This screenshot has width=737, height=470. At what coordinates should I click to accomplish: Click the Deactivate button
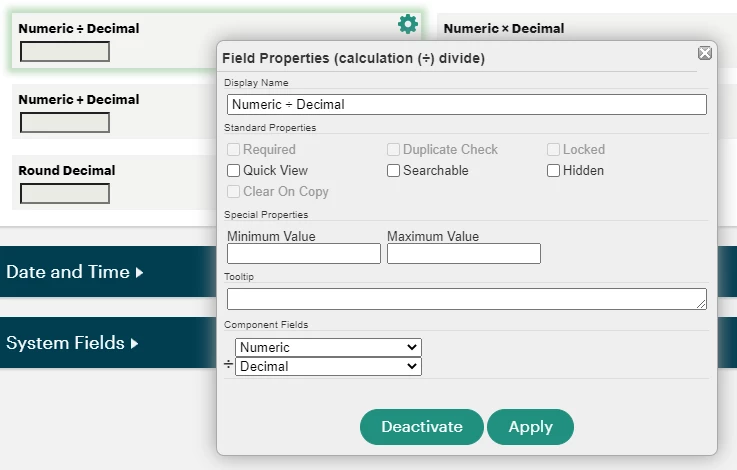click(422, 427)
